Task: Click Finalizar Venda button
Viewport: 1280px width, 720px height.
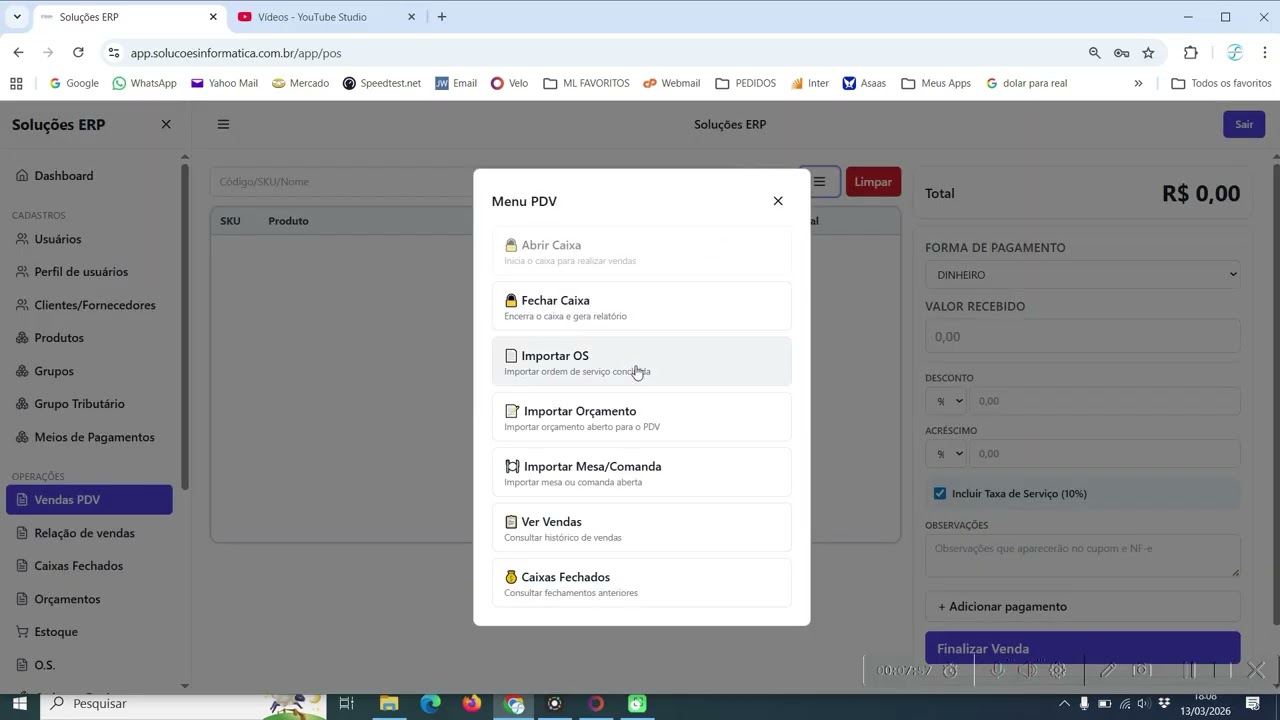Action: pyautogui.click(x=1082, y=648)
